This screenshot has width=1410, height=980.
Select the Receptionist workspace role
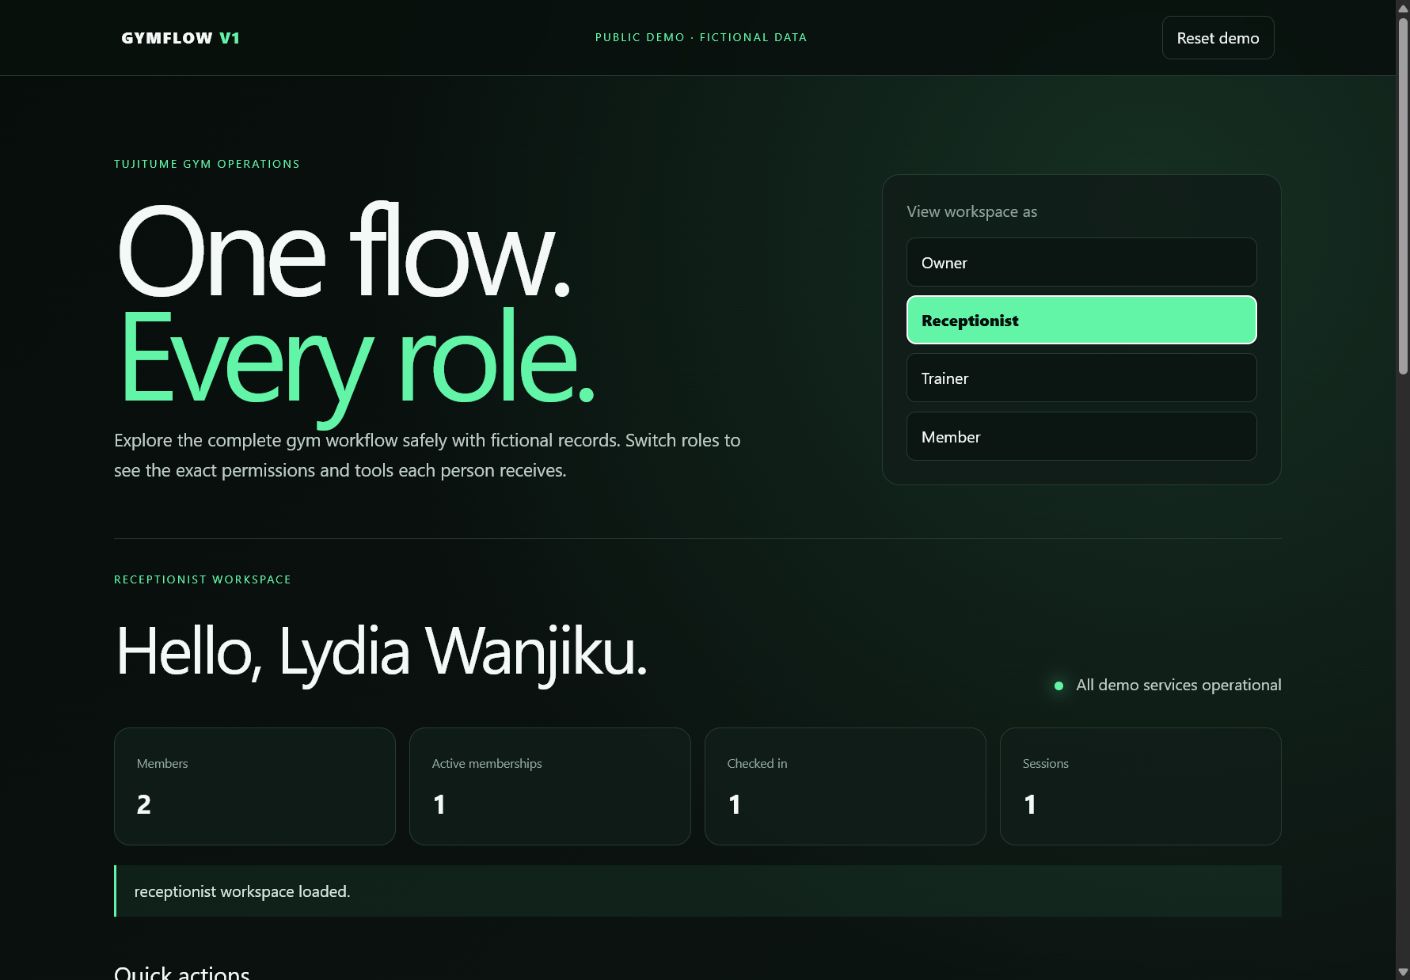point(1081,320)
